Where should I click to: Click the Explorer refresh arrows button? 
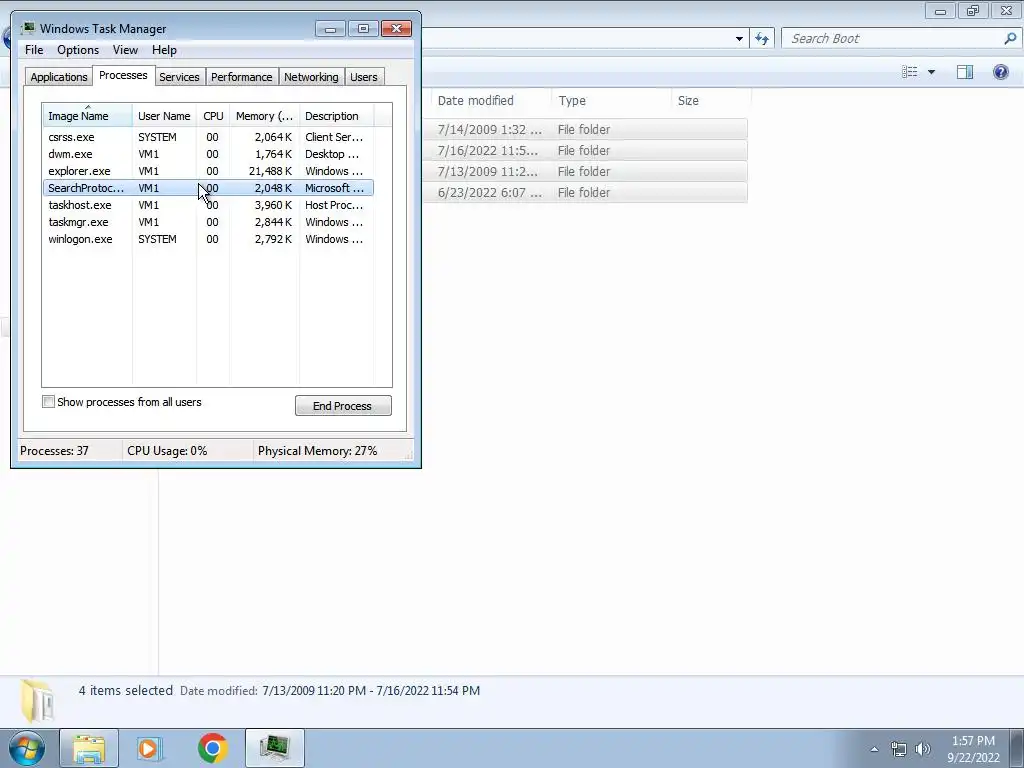761,39
